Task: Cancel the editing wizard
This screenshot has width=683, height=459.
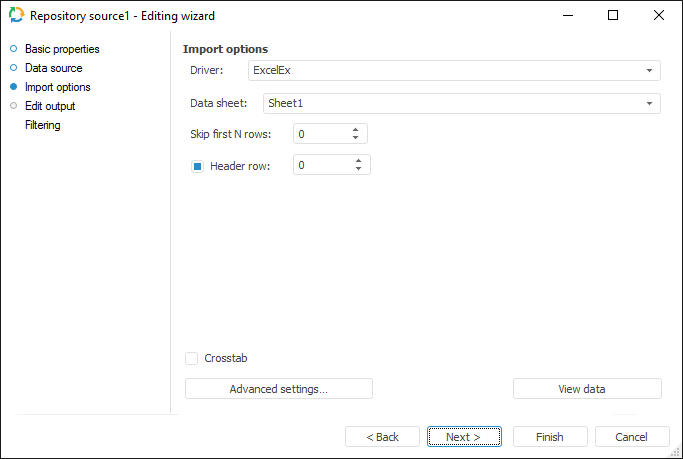Action: pyautogui.click(x=632, y=437)
